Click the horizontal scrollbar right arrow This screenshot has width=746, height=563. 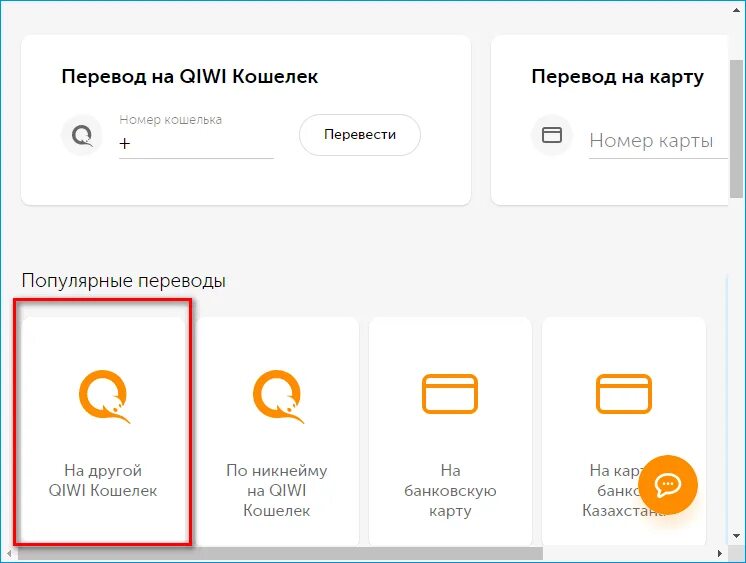(x=720, y=553)
